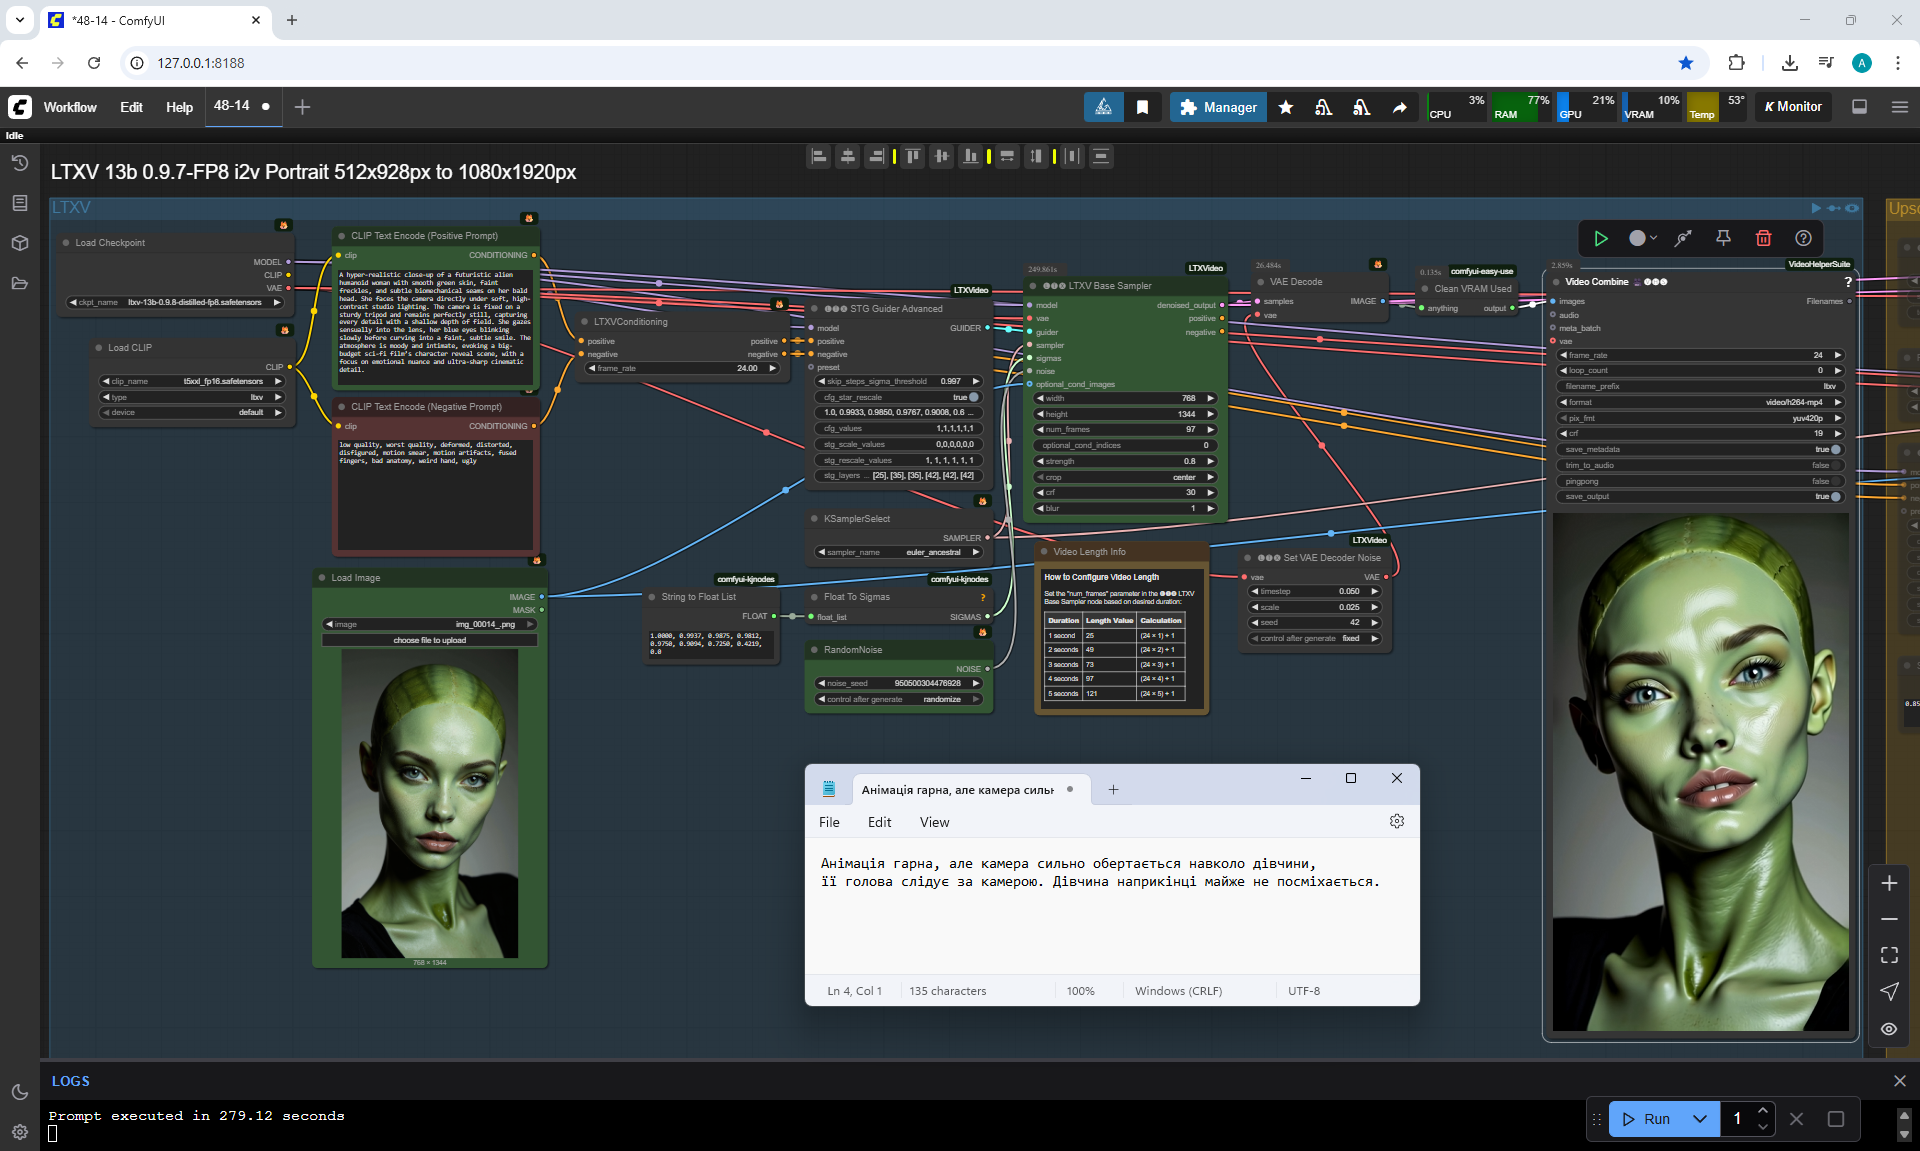Click choose file to upload button

pos(429,640)
